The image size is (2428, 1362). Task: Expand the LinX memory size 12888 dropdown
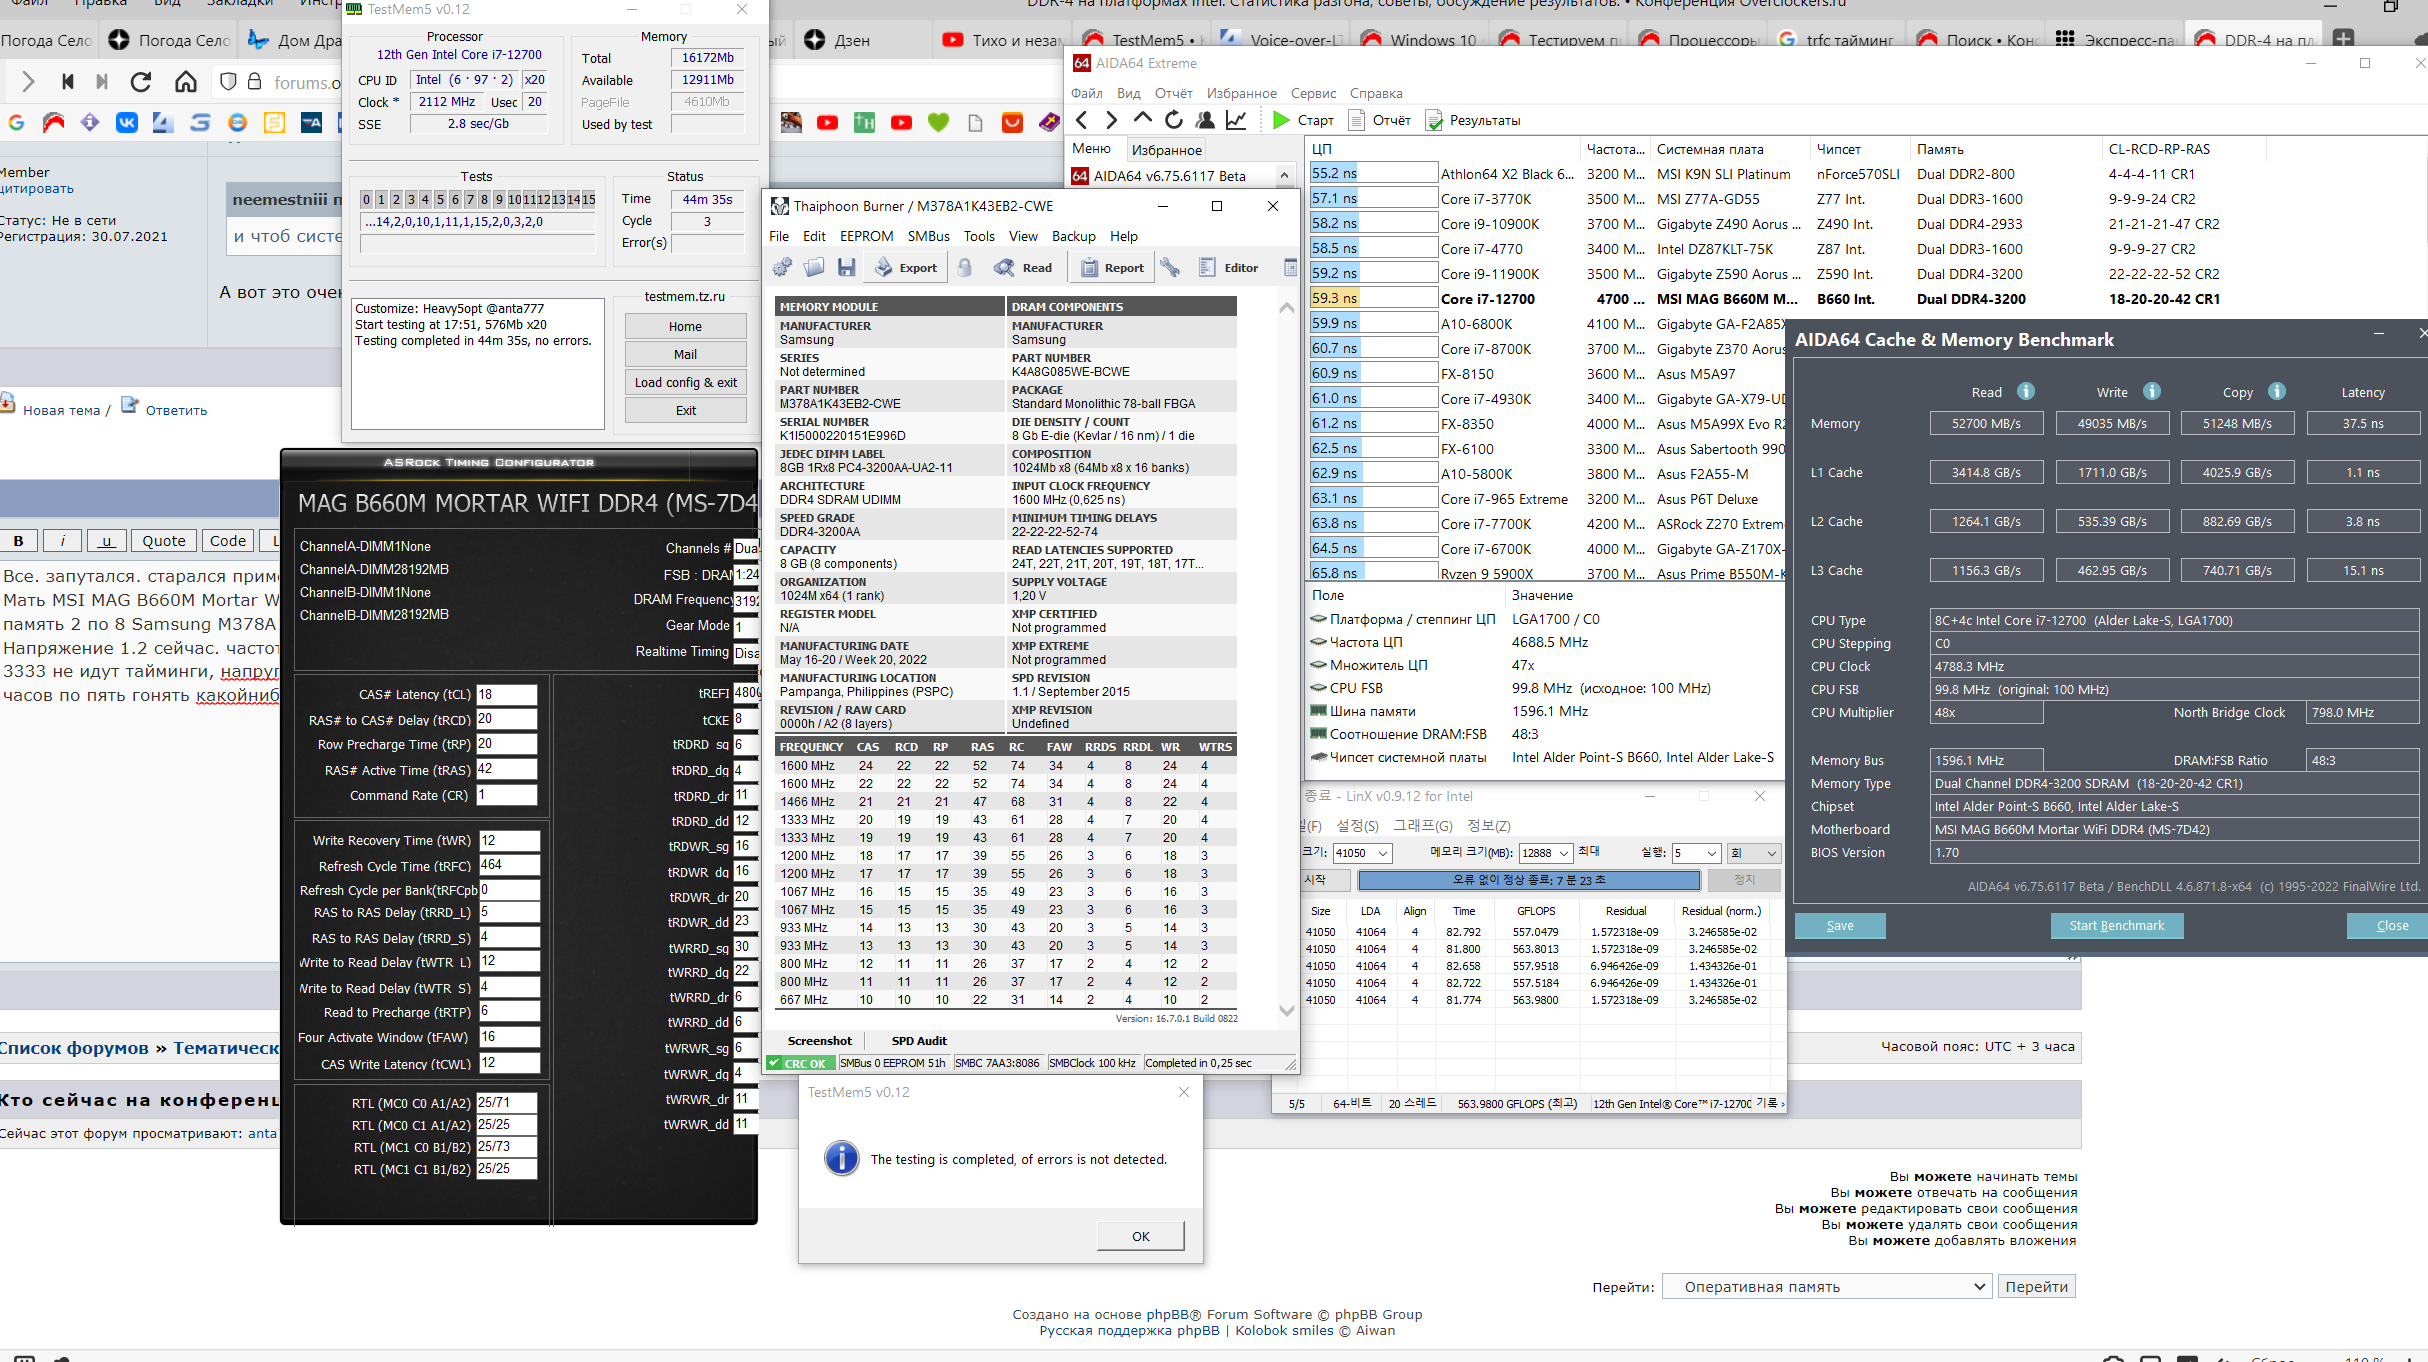click(1563, 853)
